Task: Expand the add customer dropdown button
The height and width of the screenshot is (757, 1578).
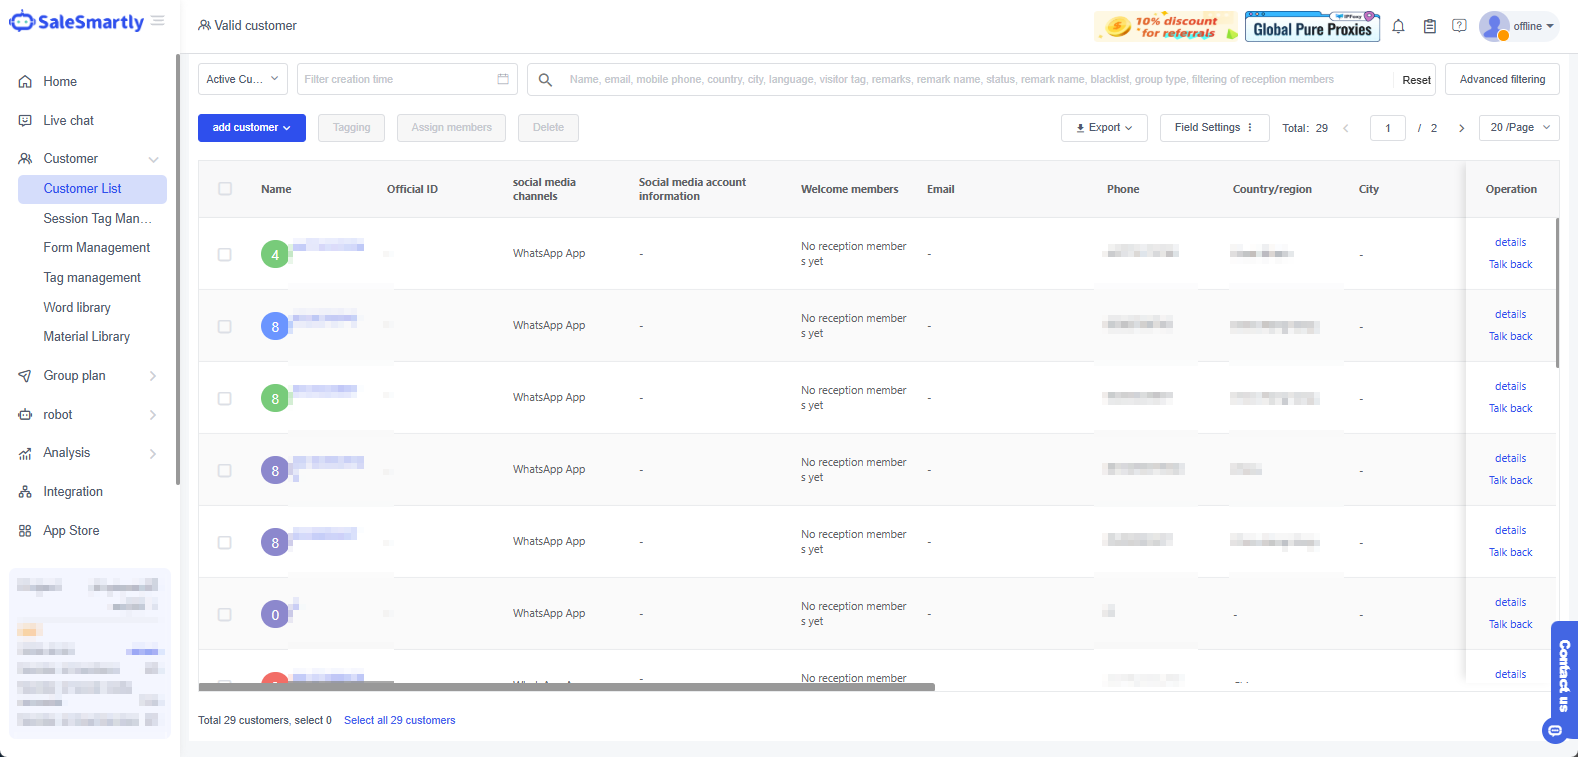Action: point(252,128)
